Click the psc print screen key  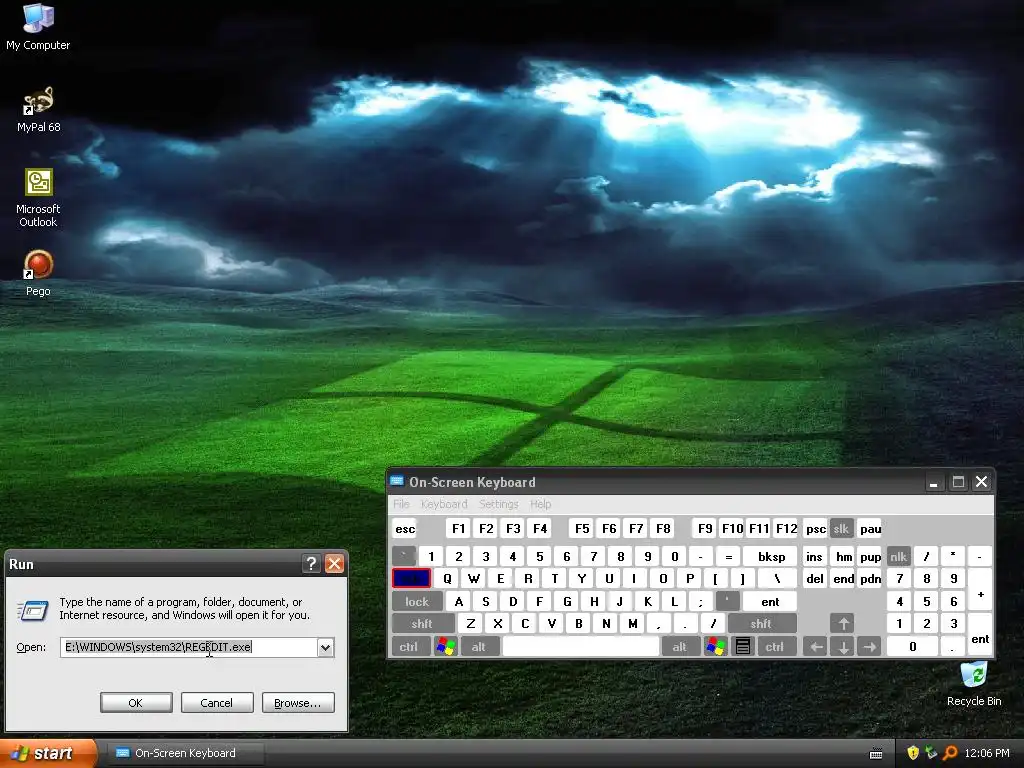815,528
